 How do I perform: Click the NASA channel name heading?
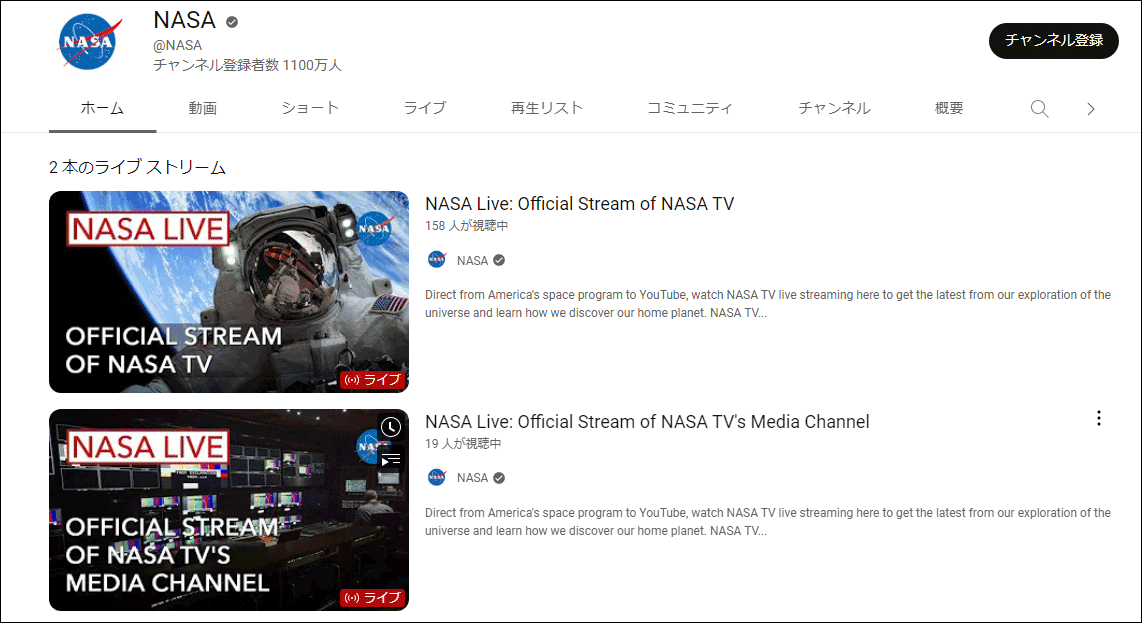184,20
